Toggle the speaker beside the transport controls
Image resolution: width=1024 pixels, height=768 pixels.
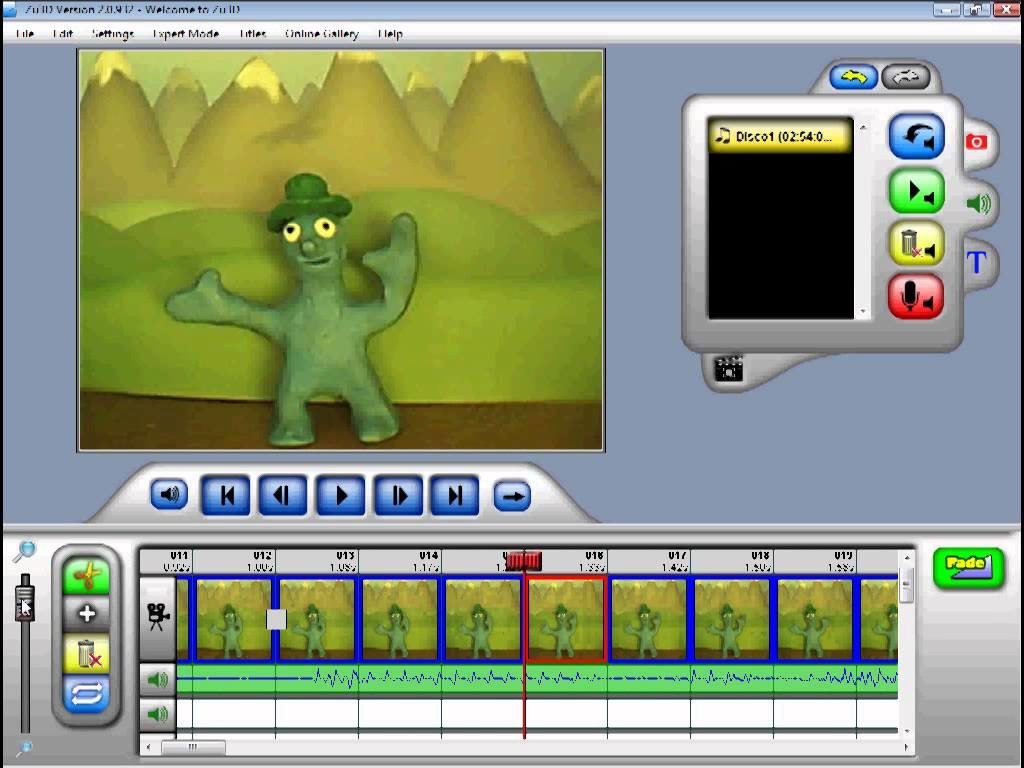168,494
